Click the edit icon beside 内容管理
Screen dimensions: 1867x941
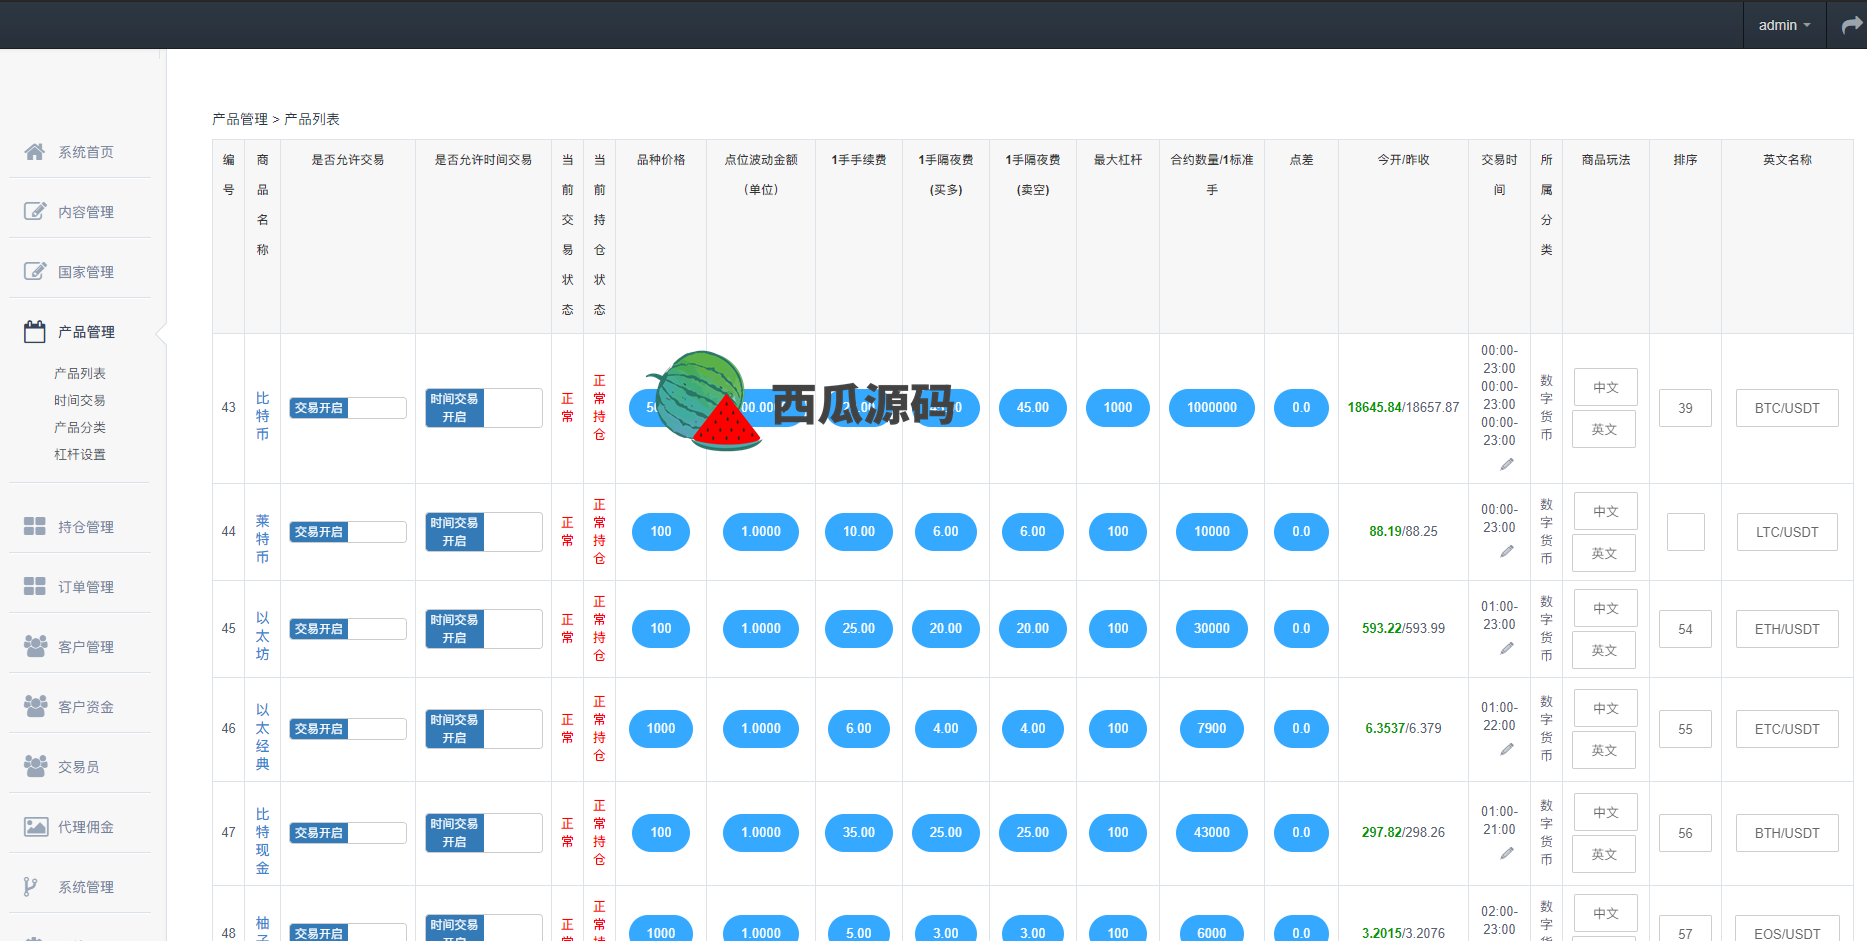coord(35,211)
